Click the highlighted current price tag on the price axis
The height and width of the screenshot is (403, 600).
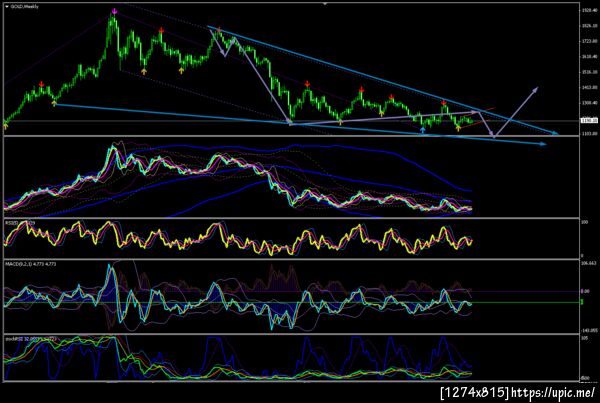coord(589,121)
